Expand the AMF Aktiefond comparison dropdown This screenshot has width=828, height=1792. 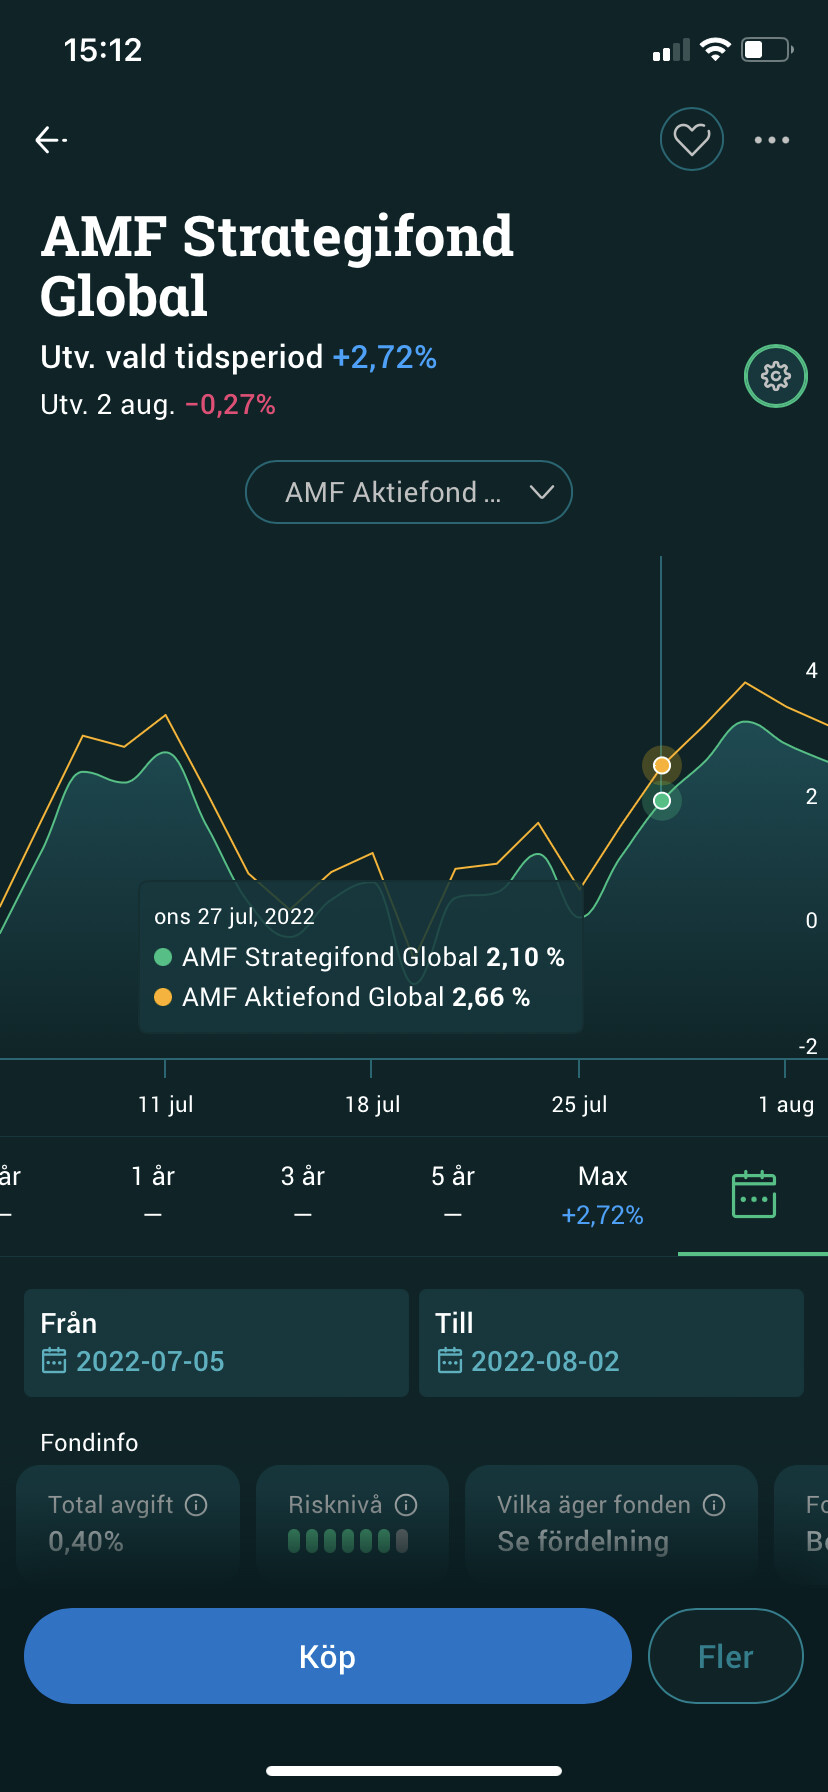(x=408, y=492)
